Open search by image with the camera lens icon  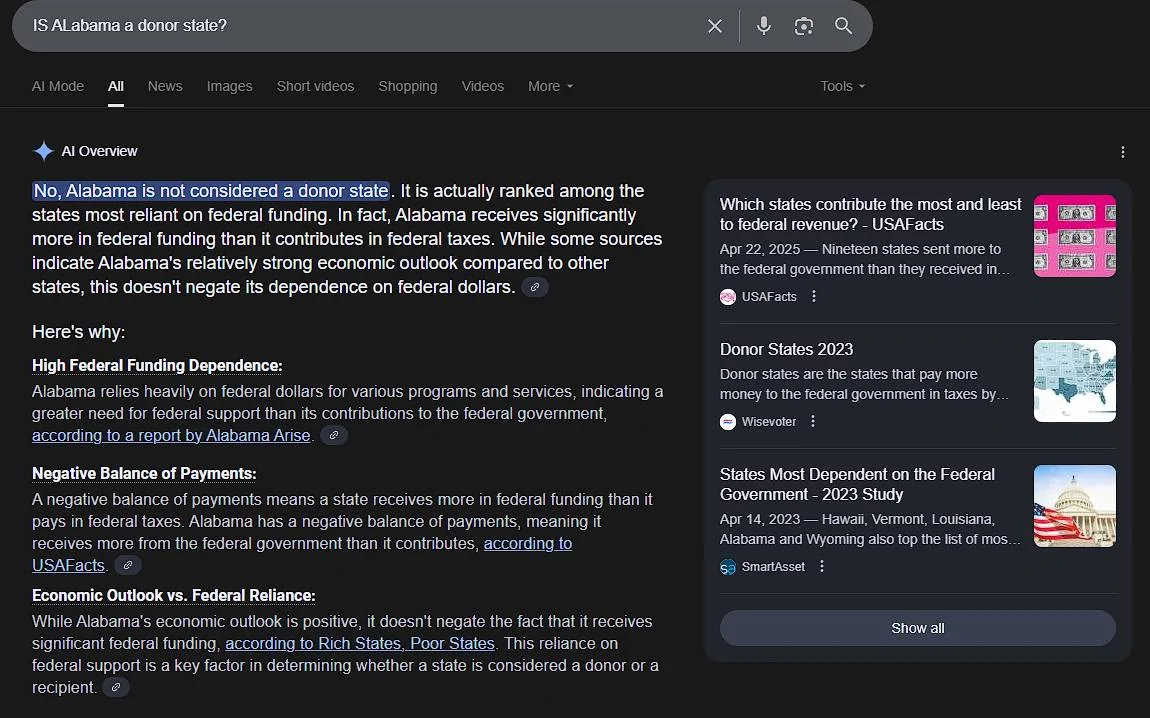(804, 26)
